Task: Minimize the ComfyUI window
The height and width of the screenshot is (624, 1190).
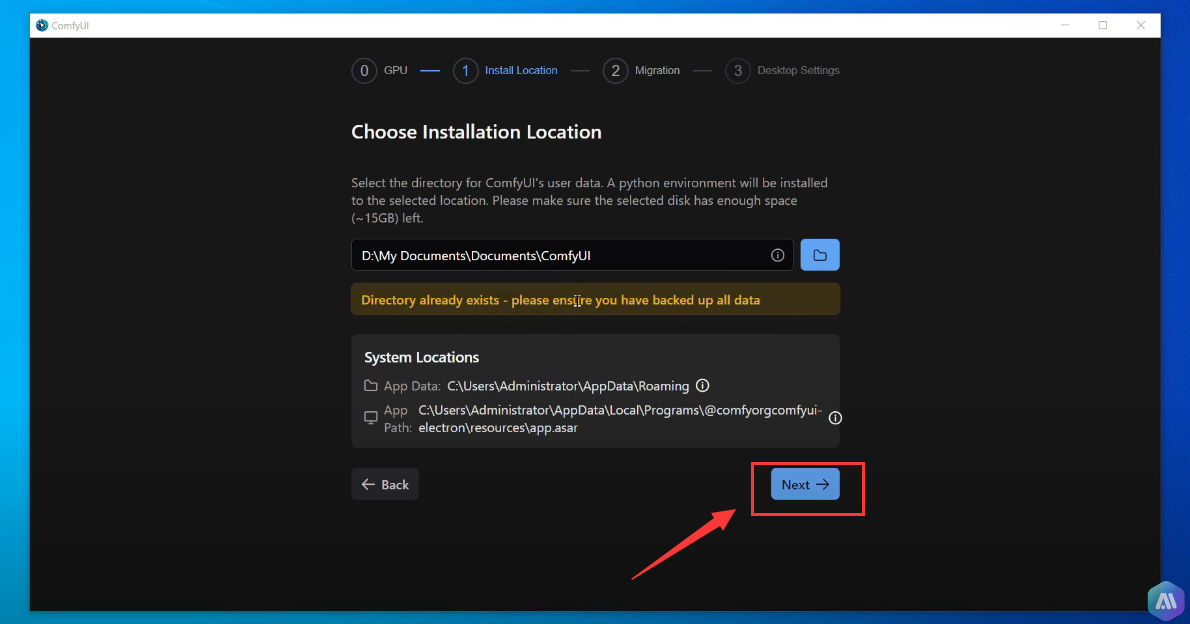Action: click(x=1065, y=25)
